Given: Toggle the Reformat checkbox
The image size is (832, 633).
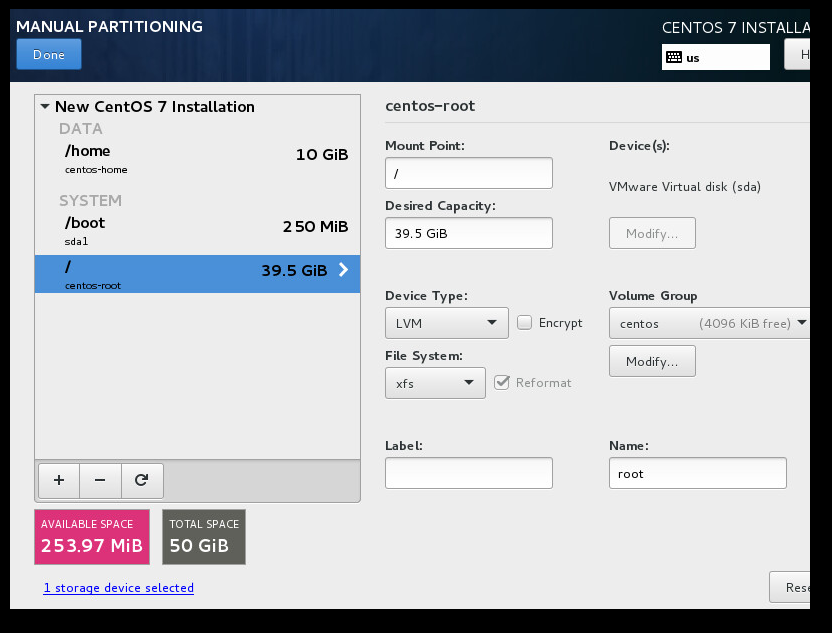Looking at the screenshot, I should click(x=501, y=383).
